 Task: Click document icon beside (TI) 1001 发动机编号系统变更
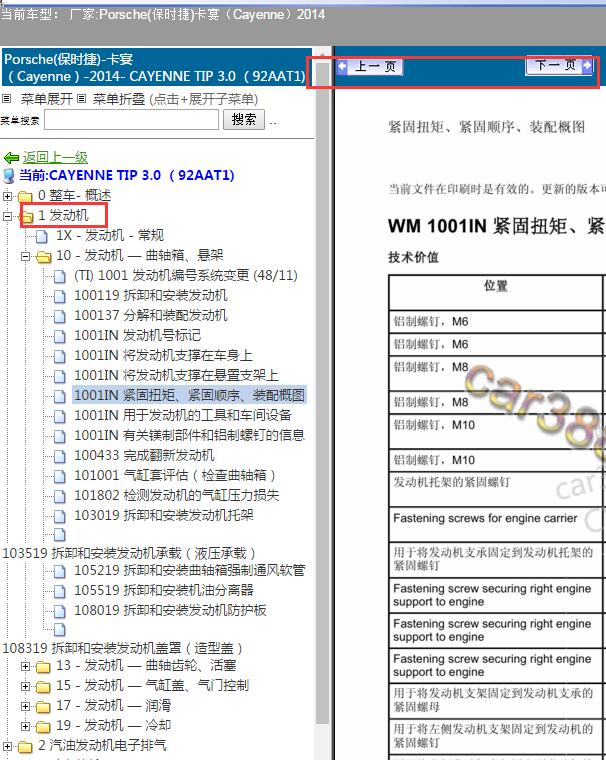[x=60, y=276]
